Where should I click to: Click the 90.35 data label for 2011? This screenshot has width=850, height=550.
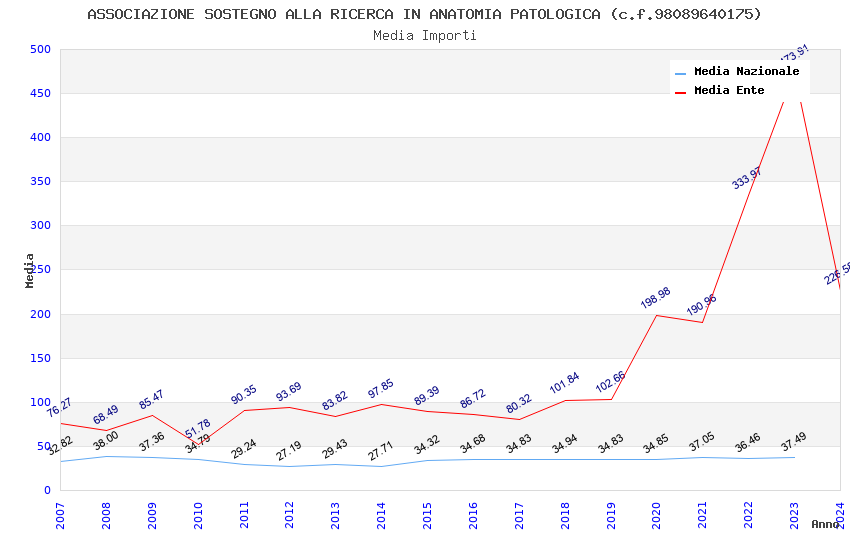(243, 394)
